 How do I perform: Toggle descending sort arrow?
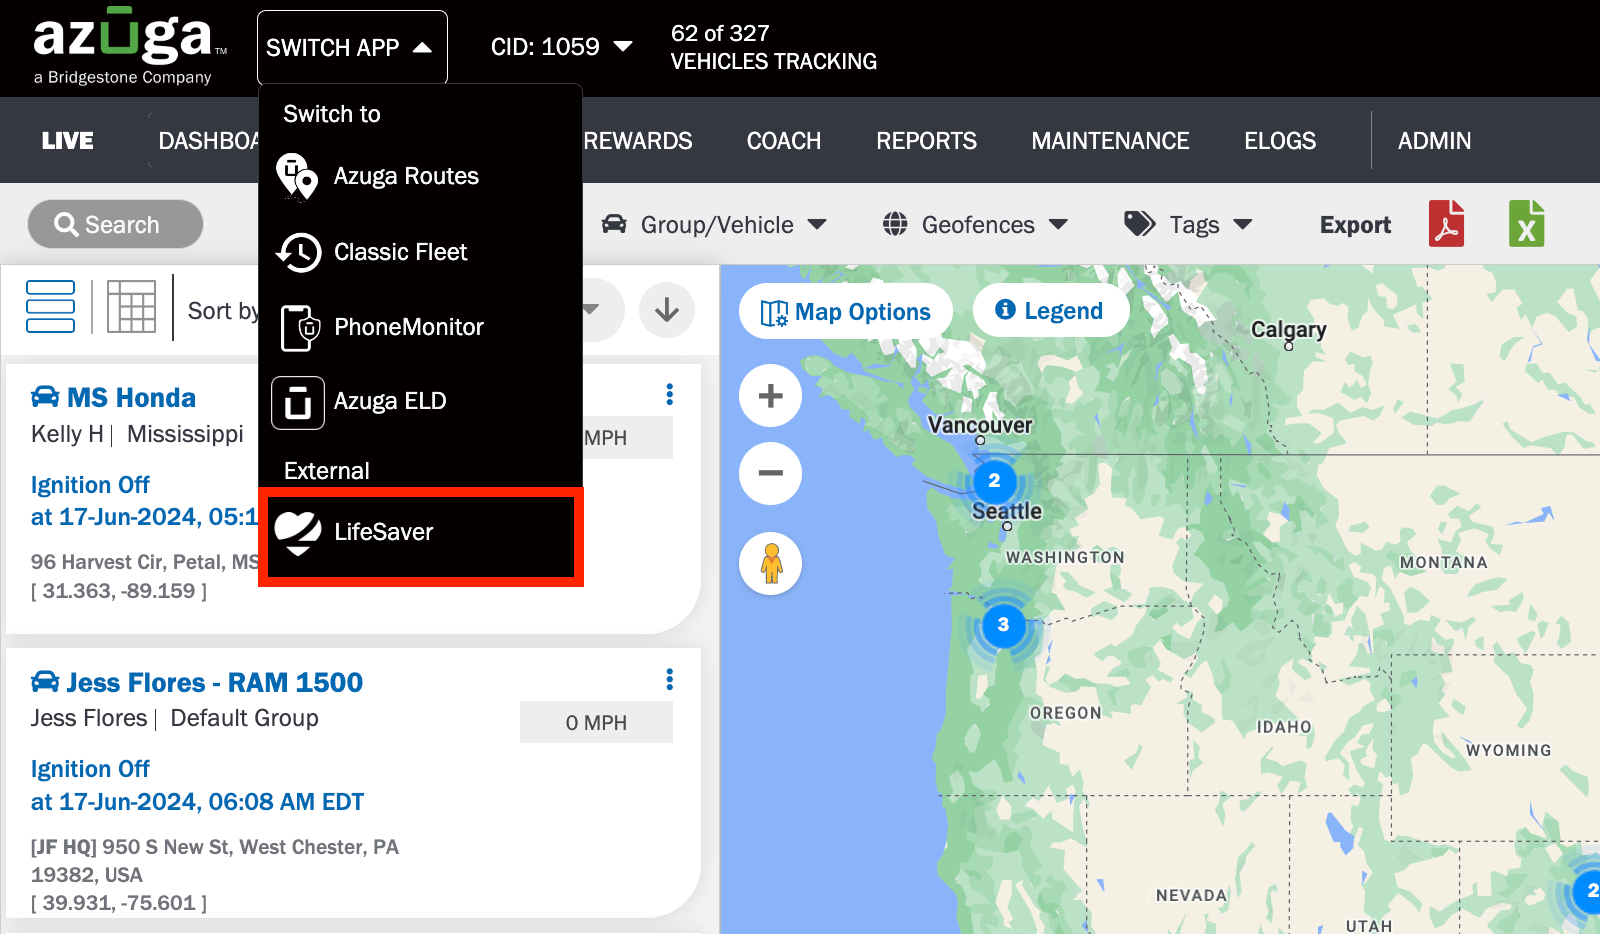click(667, 310)
